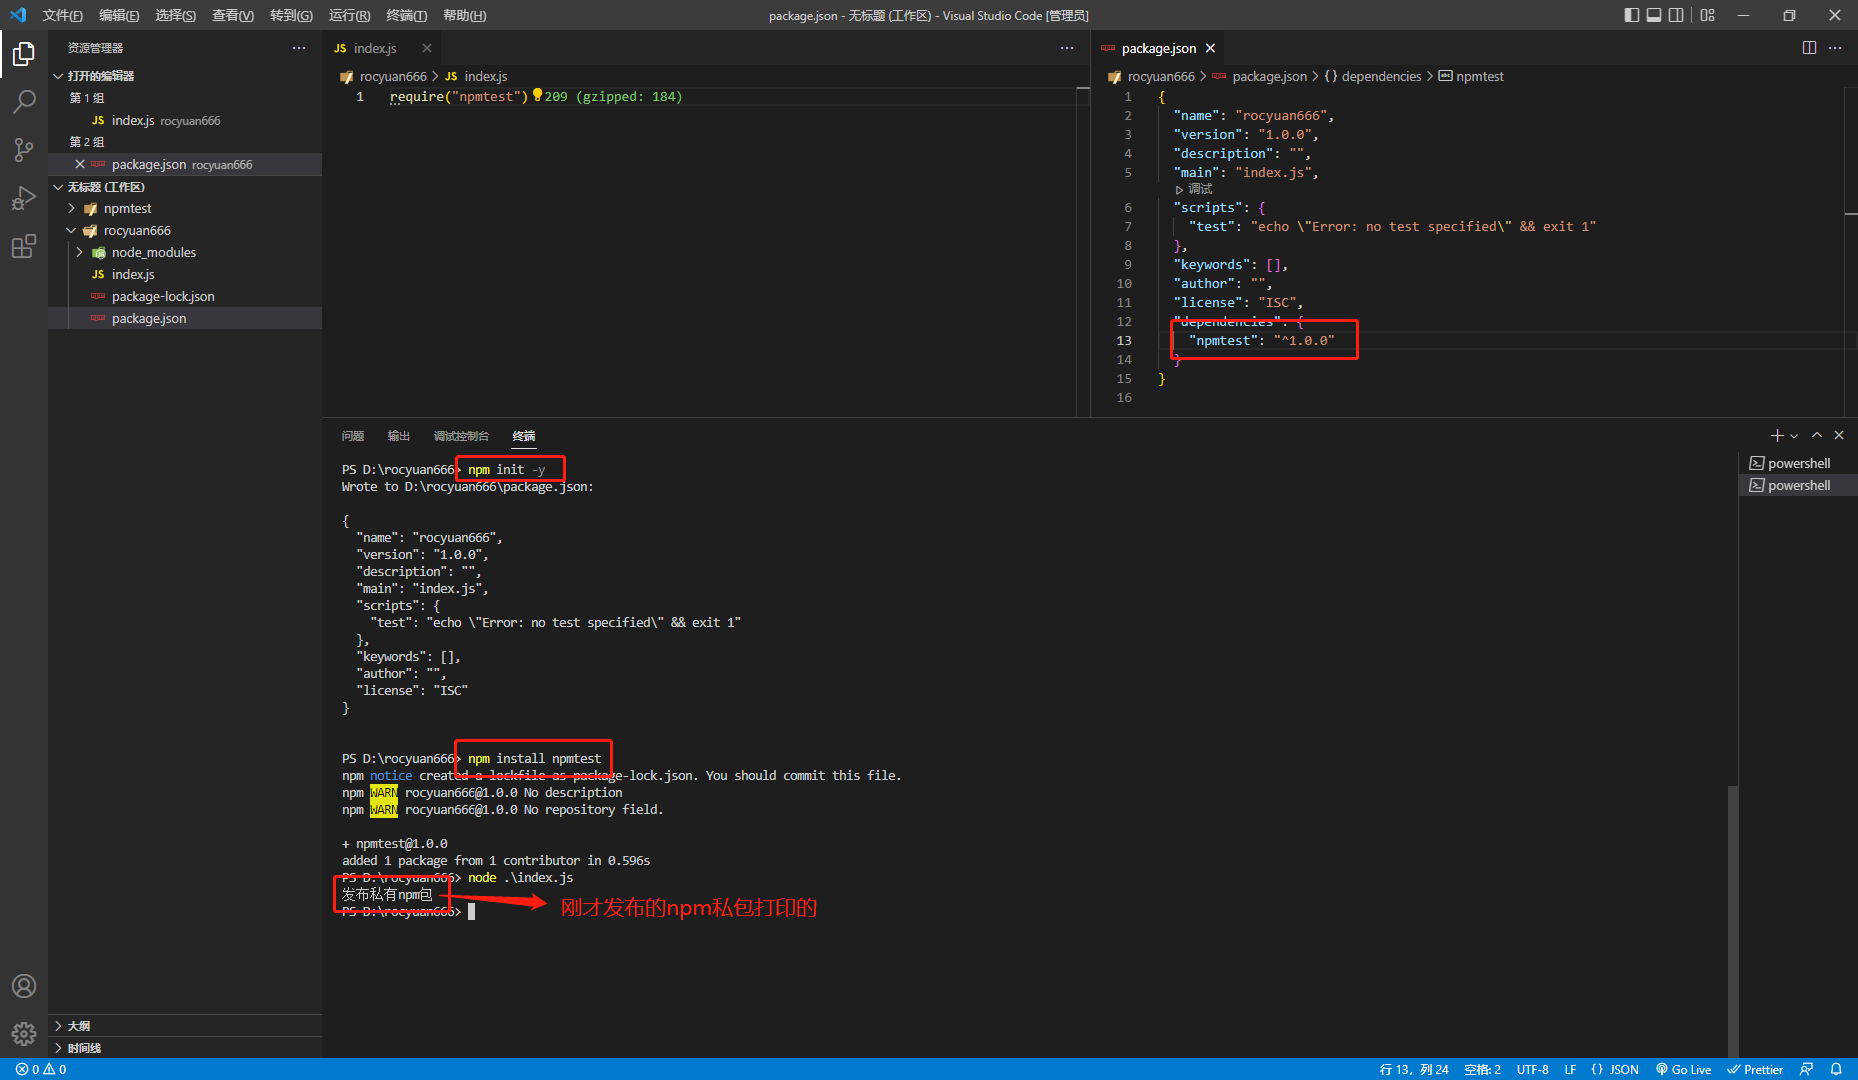This screenshot has width=1858, height=1080.
Task: Toggle primary sidebar layout icon
Action: tap(1632, 15)
